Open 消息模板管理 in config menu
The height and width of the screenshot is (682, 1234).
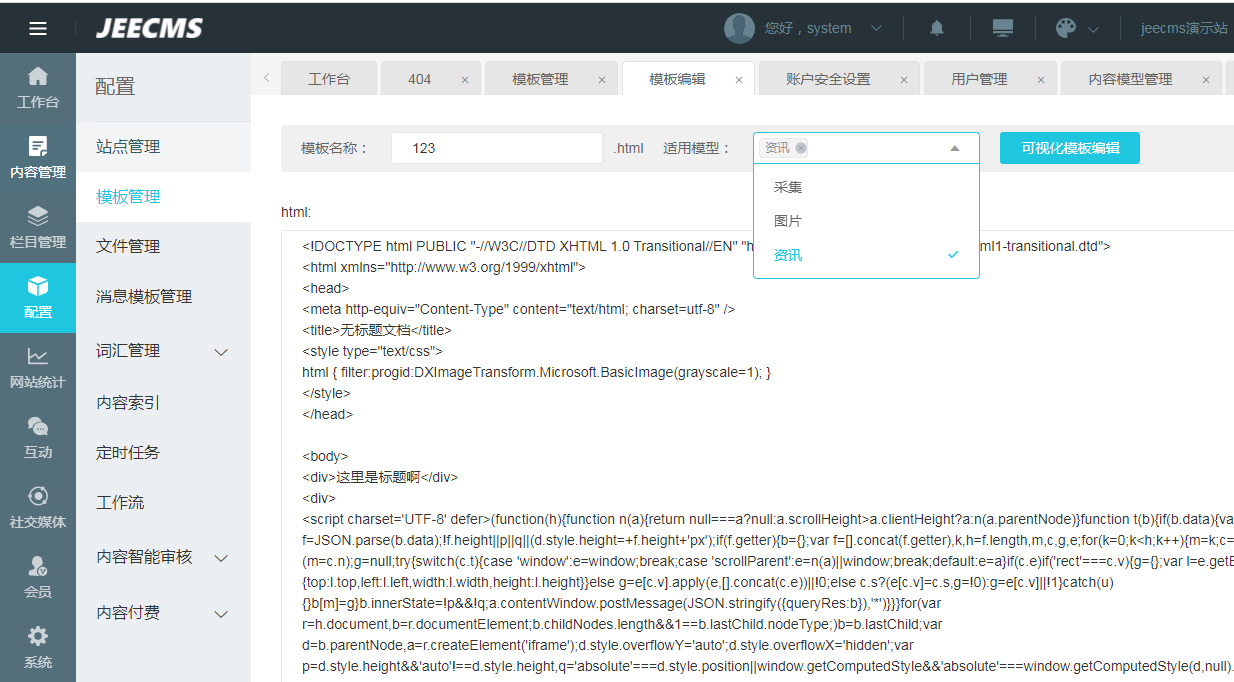pos(163,297)
